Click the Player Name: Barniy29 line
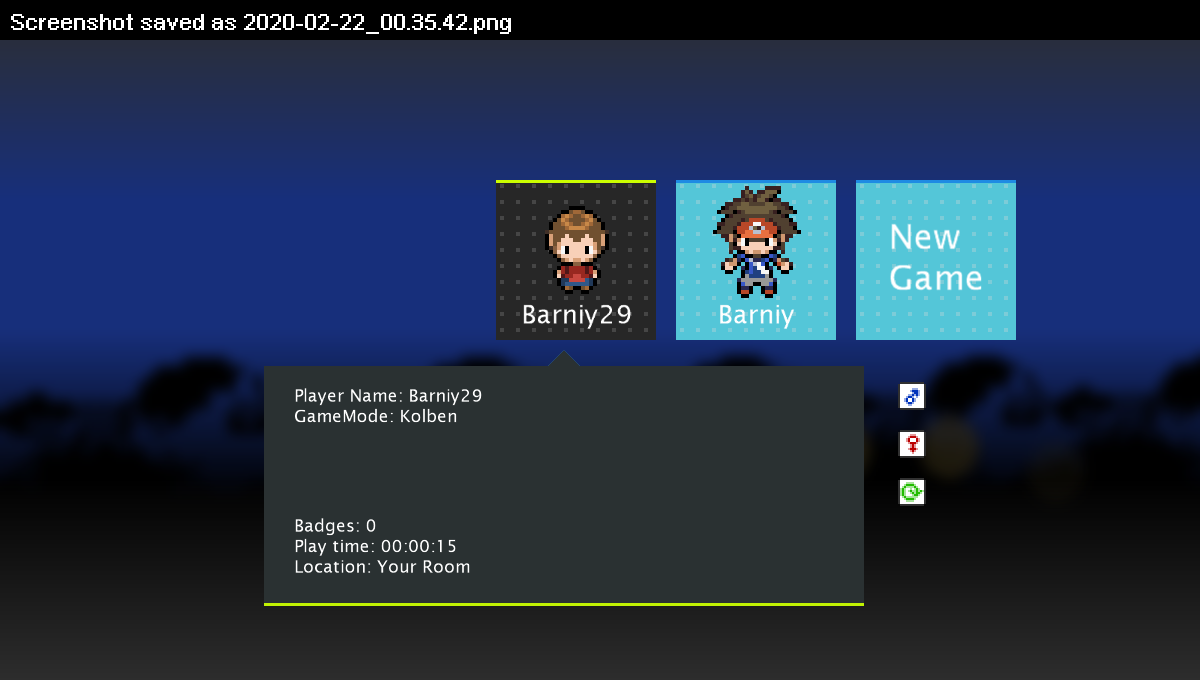Image resolution: width=1200 pixels, height=680 pixels. tap(388, 395)
